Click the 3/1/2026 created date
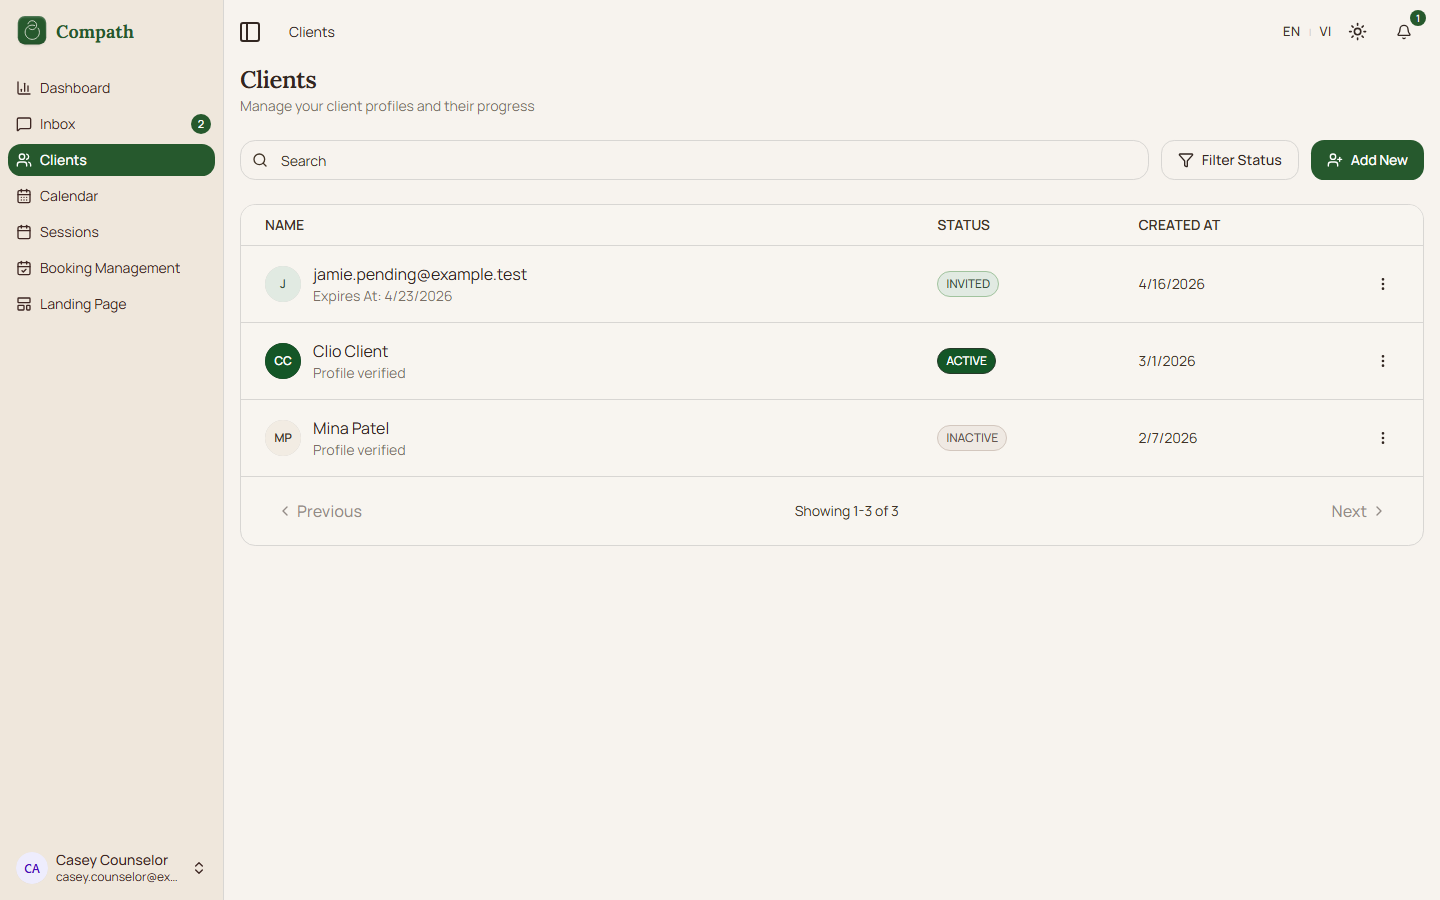1440x900 pixels. pyautogui.click(x=1167, y=361)
